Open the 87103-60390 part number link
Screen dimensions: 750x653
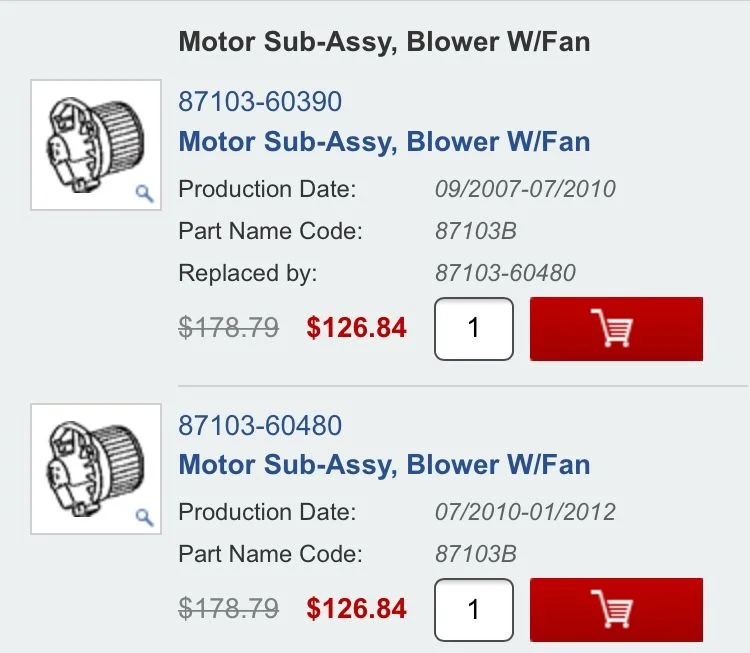(x=260, y=101)
